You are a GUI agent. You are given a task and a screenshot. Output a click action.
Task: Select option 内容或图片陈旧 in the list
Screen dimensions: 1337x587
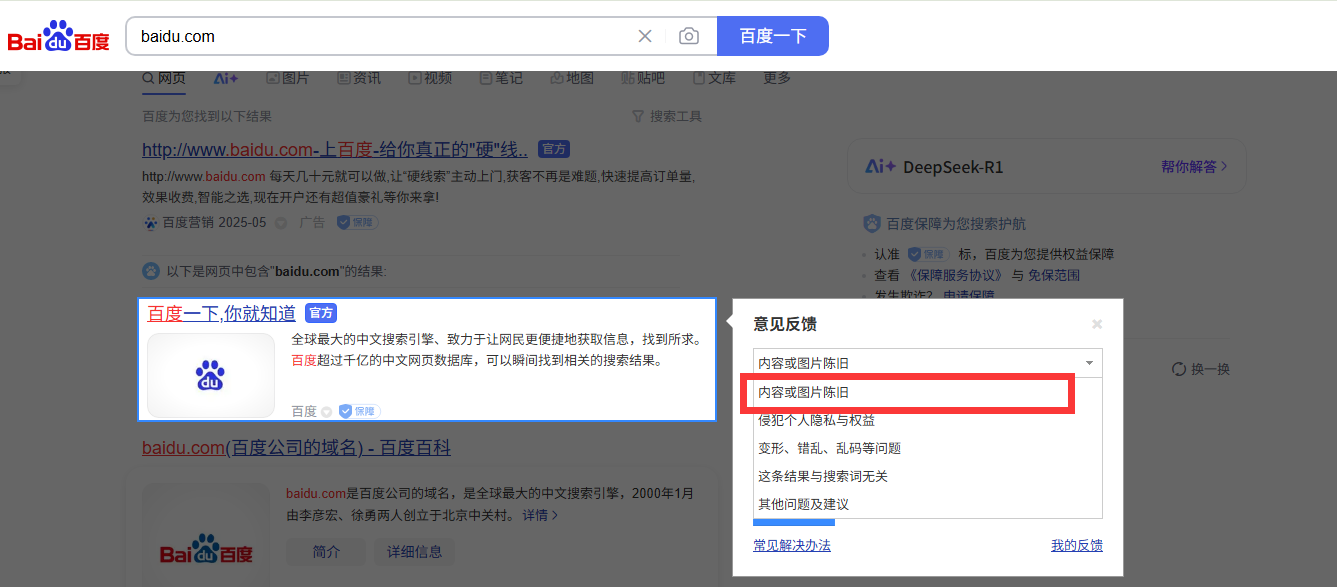tap(928, 392)
